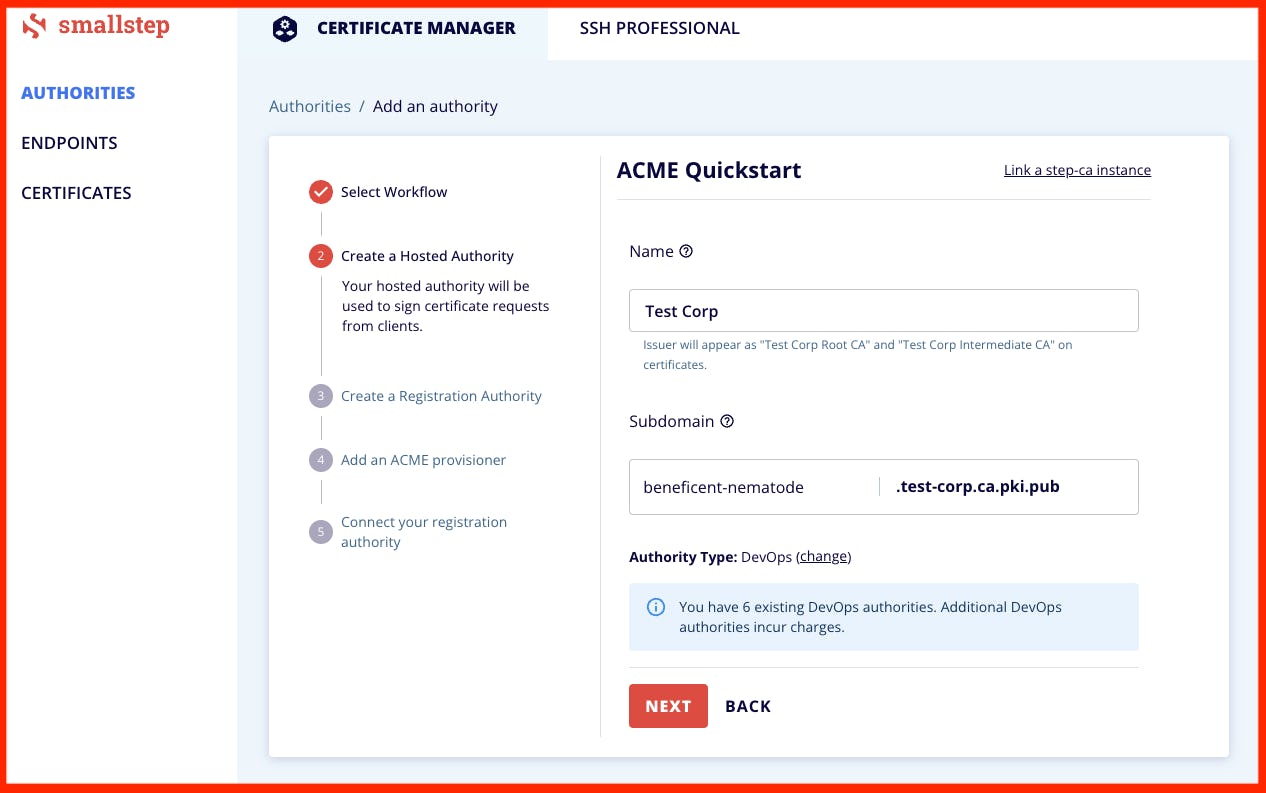Click the step 2 circle icon

click(x=320, y=256)
